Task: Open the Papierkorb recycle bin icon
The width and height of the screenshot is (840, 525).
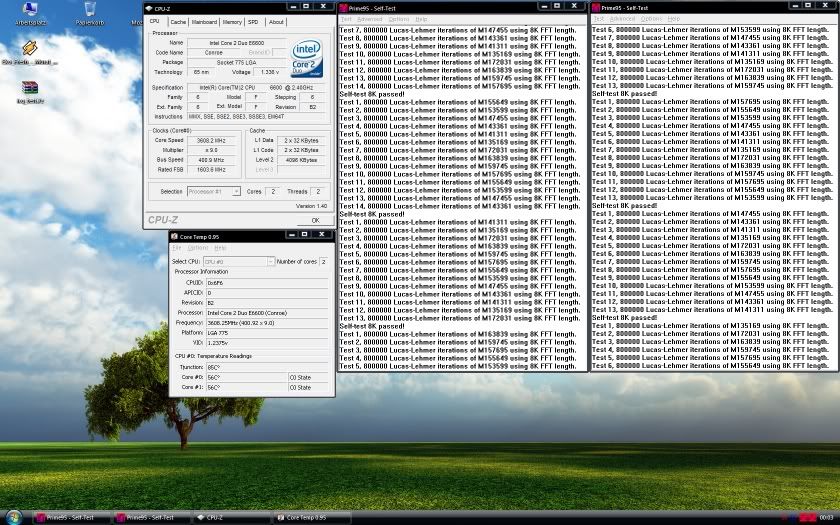Action: (x=90, y=13)
